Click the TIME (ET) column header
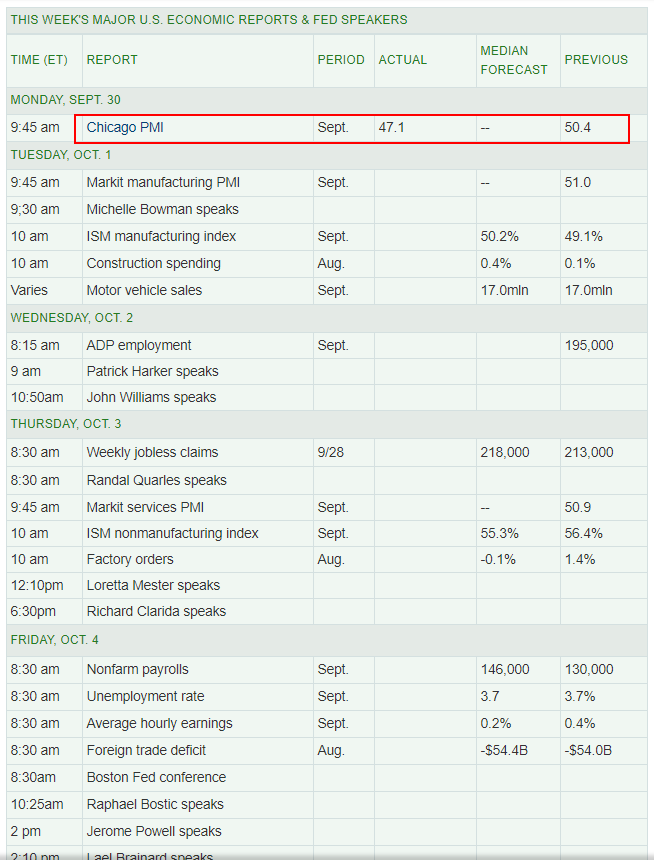The image size is (654, 860). point(39,60)
